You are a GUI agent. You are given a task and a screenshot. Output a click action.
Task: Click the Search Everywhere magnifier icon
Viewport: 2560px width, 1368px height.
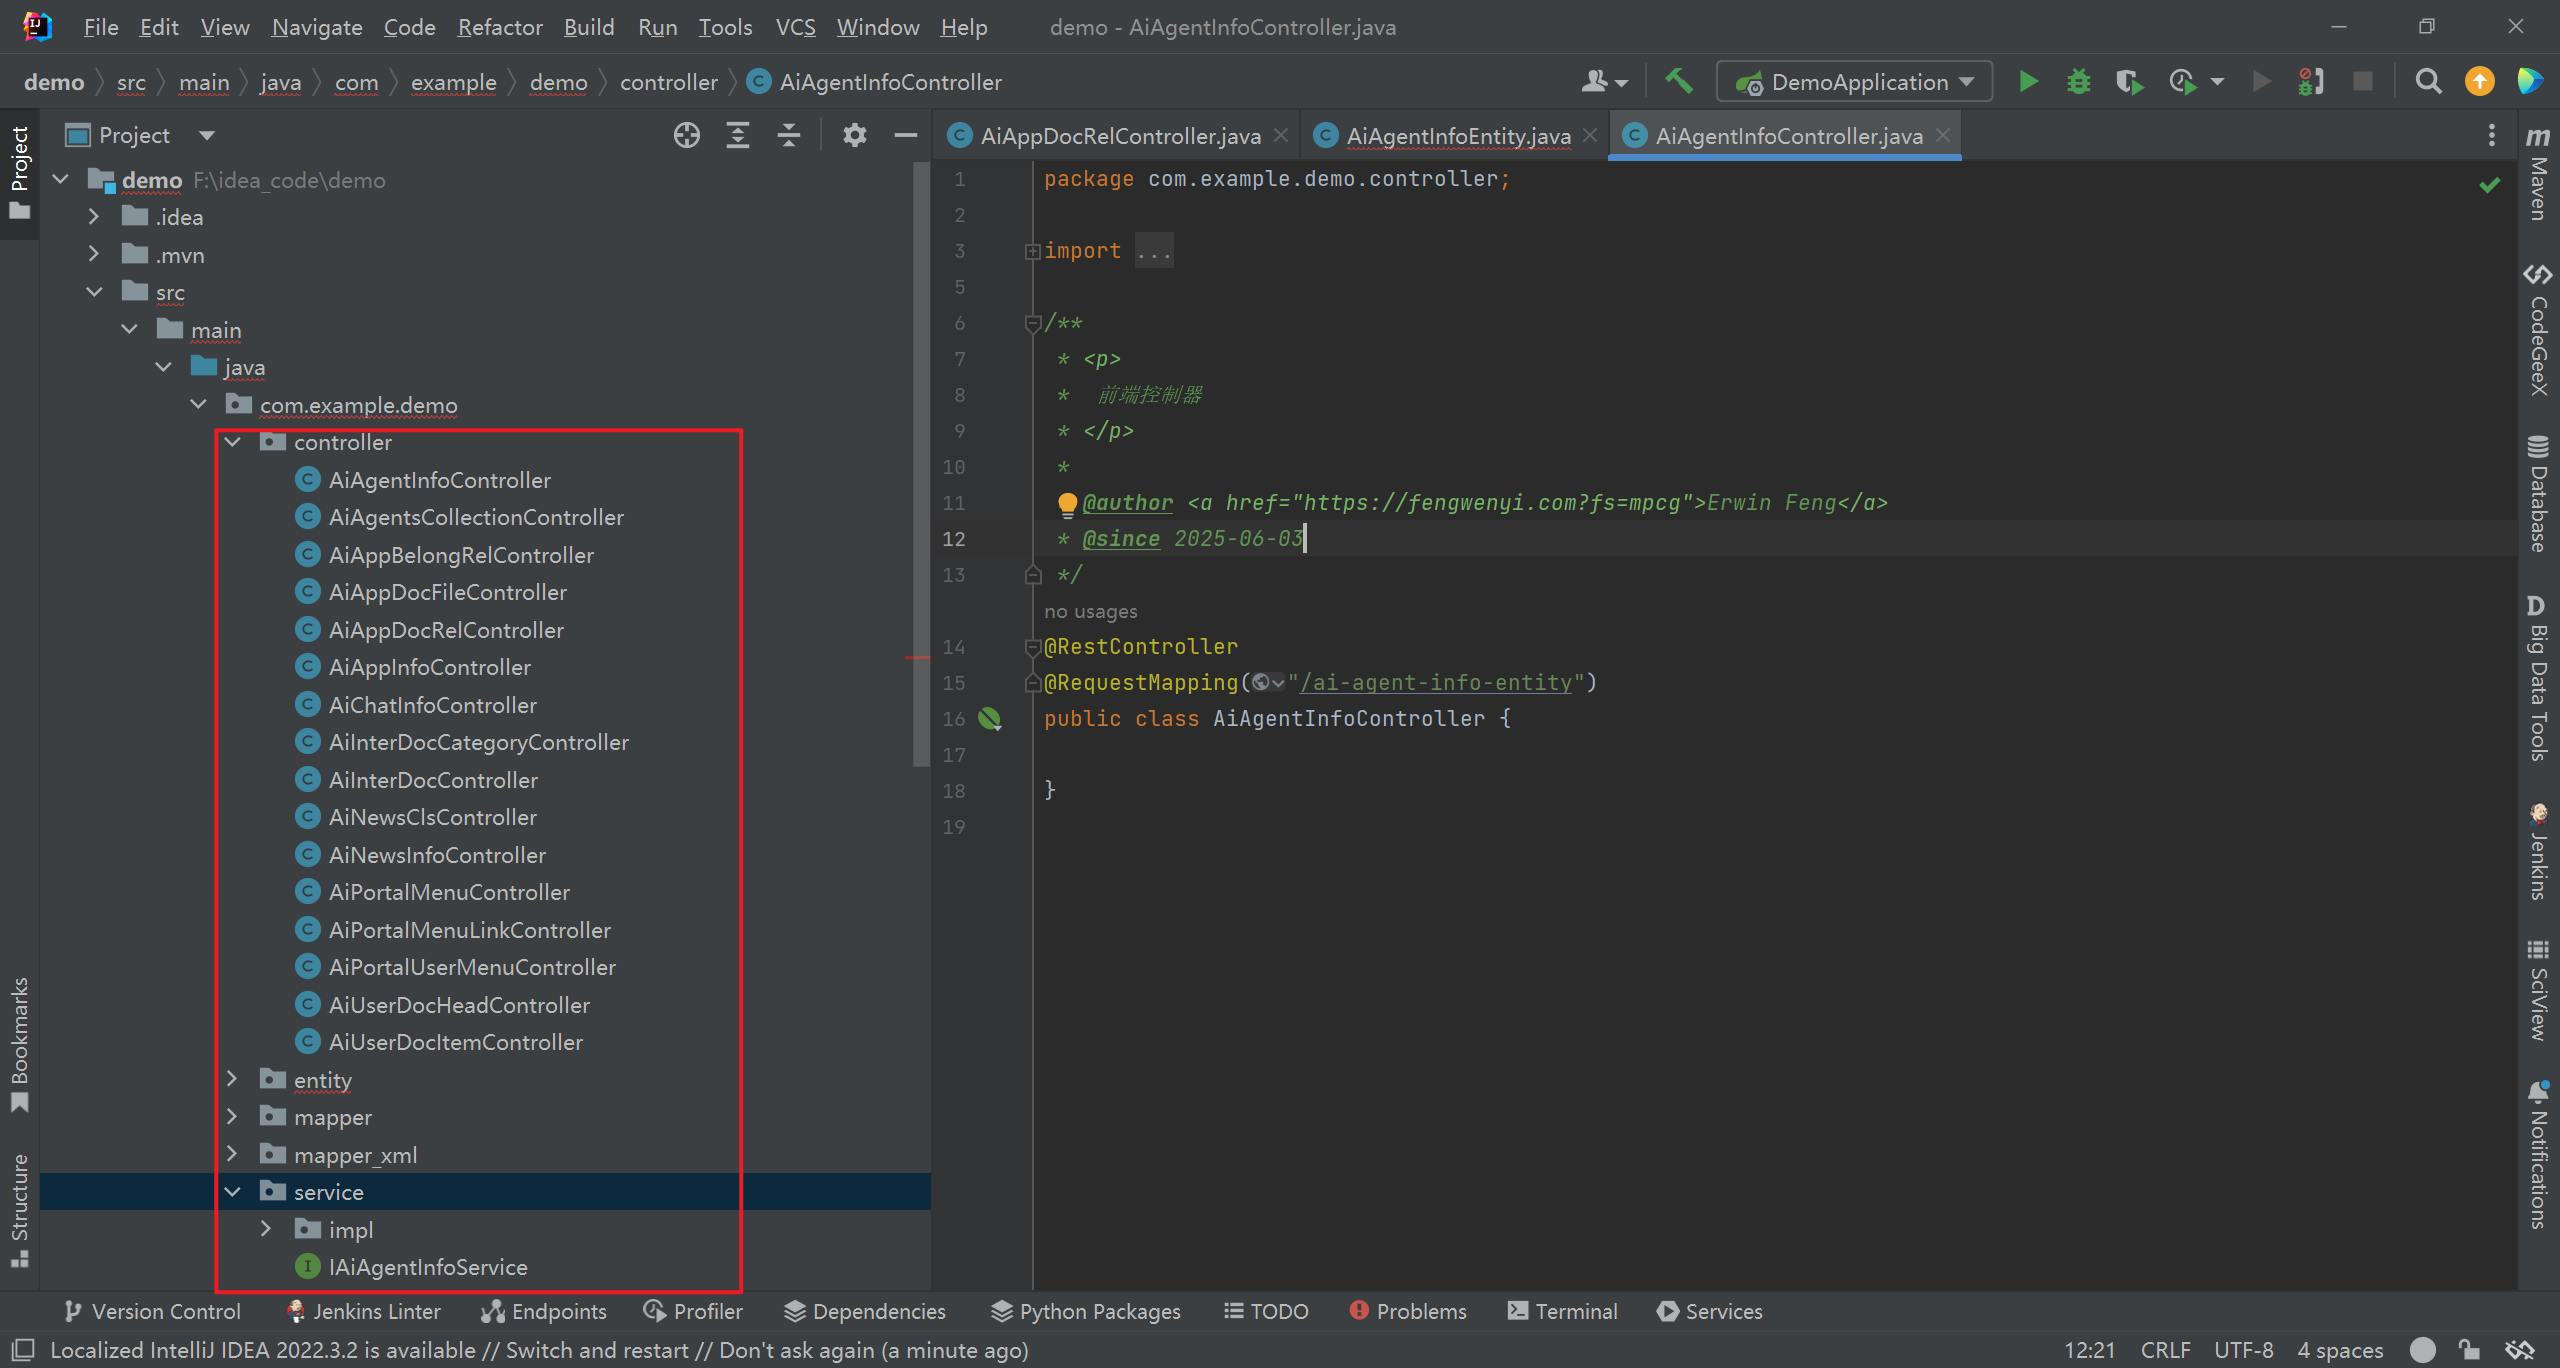click(2428, 81)
